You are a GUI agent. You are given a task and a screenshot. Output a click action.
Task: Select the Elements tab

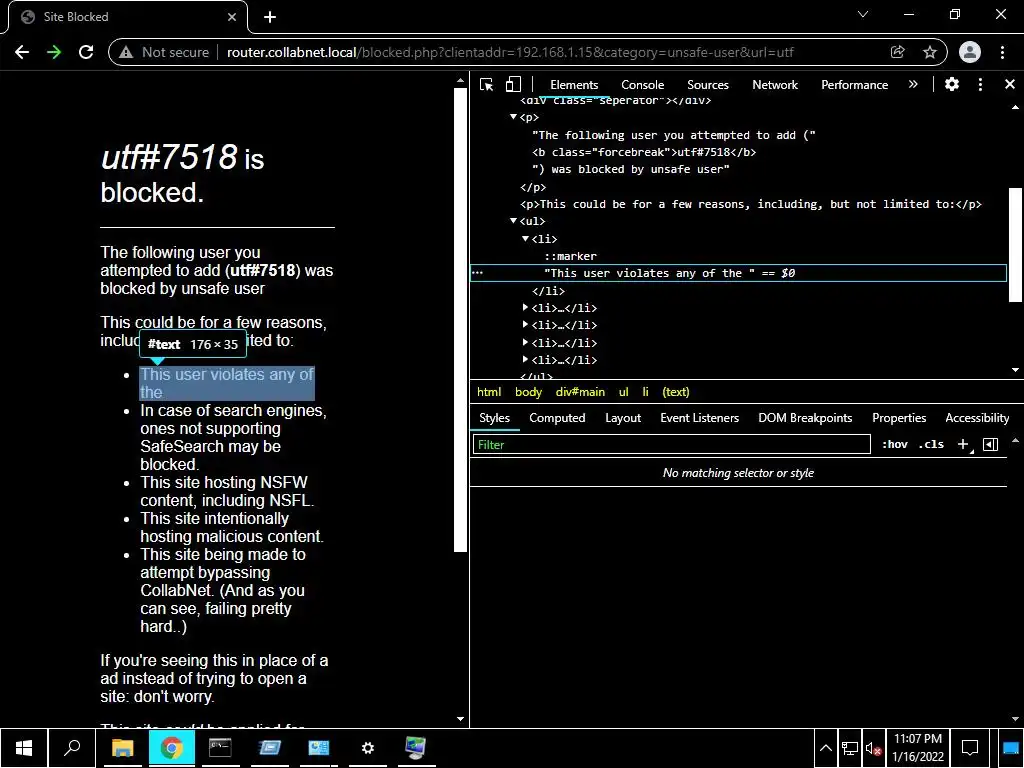coord(574,85)
